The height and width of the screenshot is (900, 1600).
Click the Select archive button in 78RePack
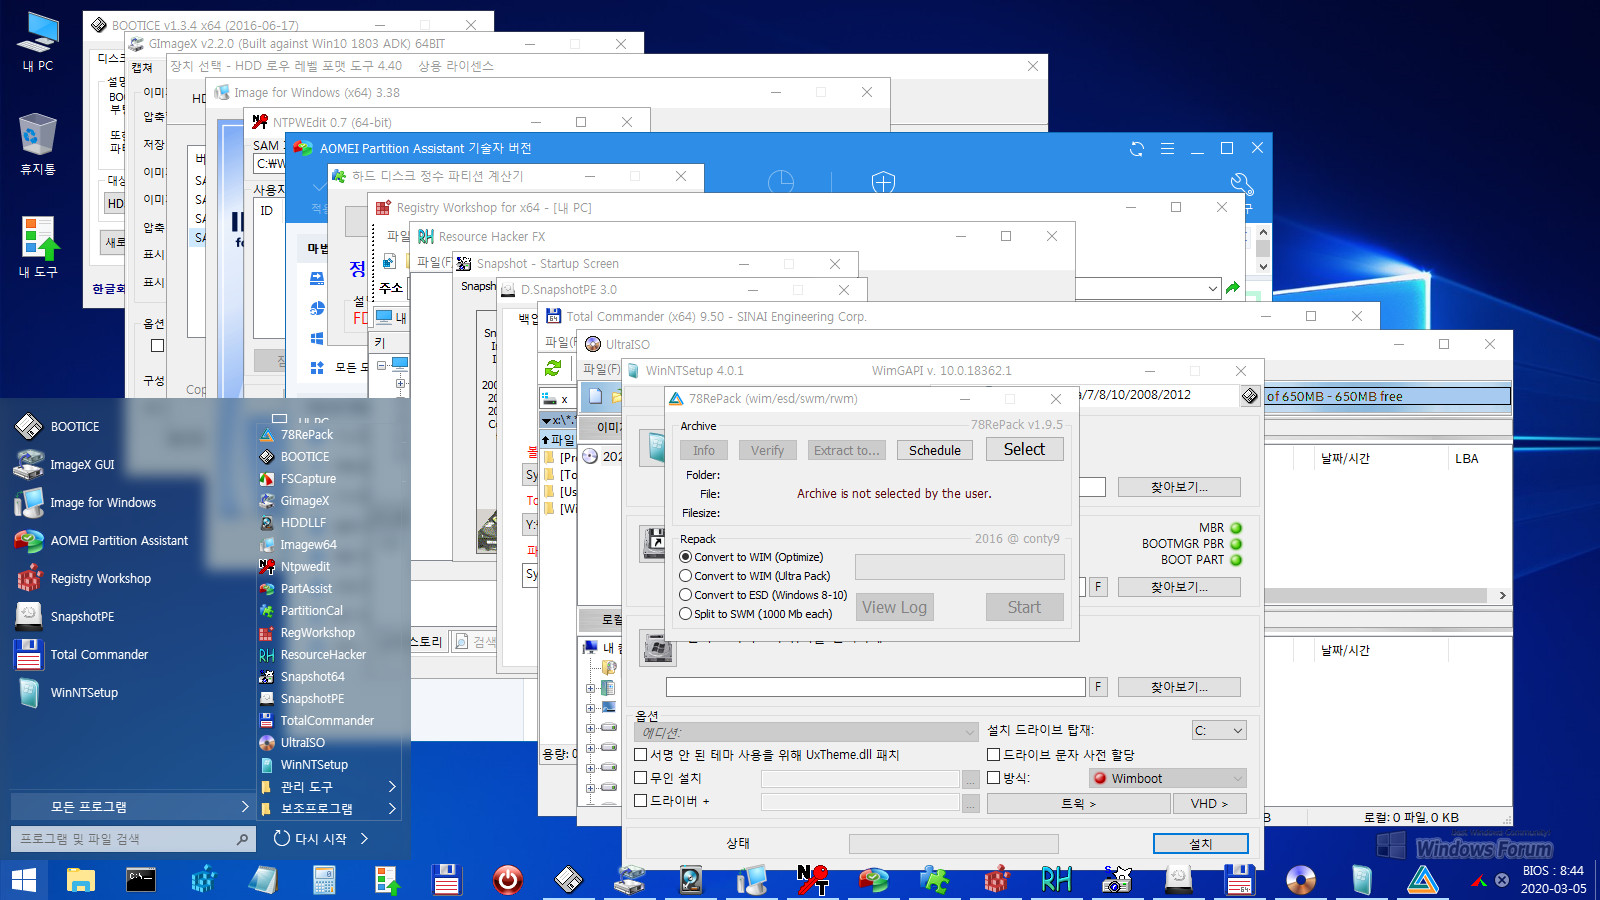click(1024, 450)
